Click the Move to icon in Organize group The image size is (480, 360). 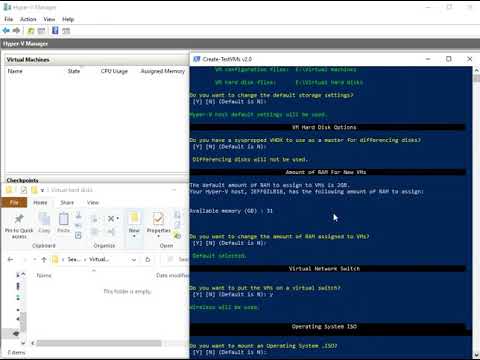click(95, 219)
